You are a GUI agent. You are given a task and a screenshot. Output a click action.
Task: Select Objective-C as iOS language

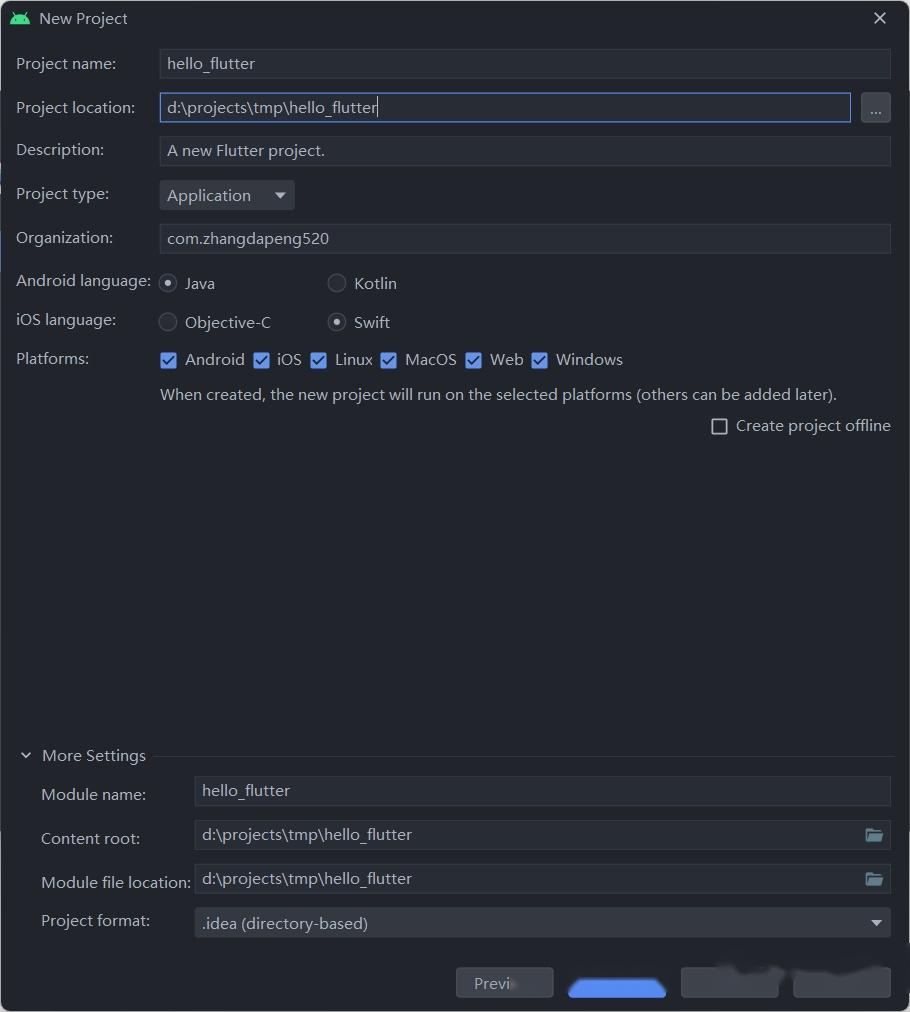pos(168,322)
